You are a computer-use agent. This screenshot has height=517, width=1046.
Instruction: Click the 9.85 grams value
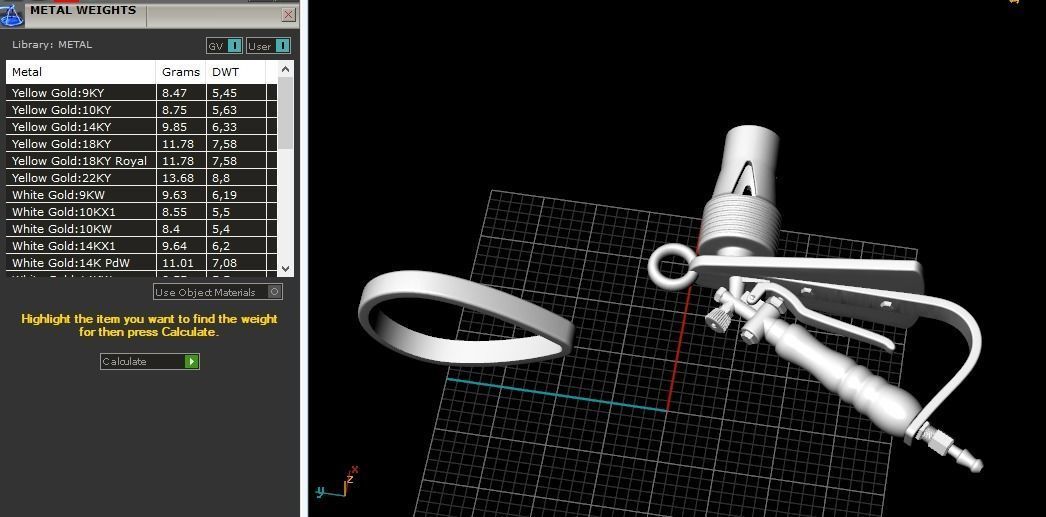click(174, 127)
